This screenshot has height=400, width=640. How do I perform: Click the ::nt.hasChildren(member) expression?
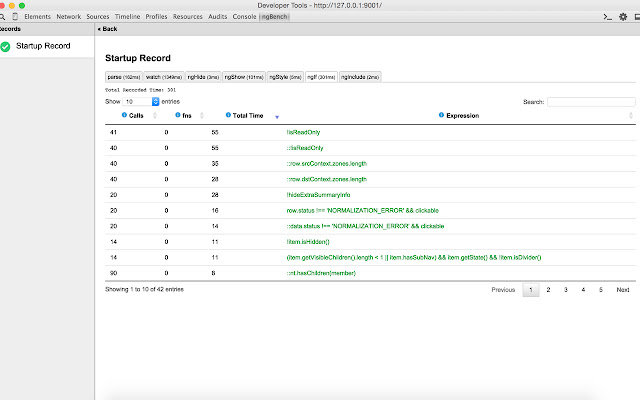click(321, 273)
